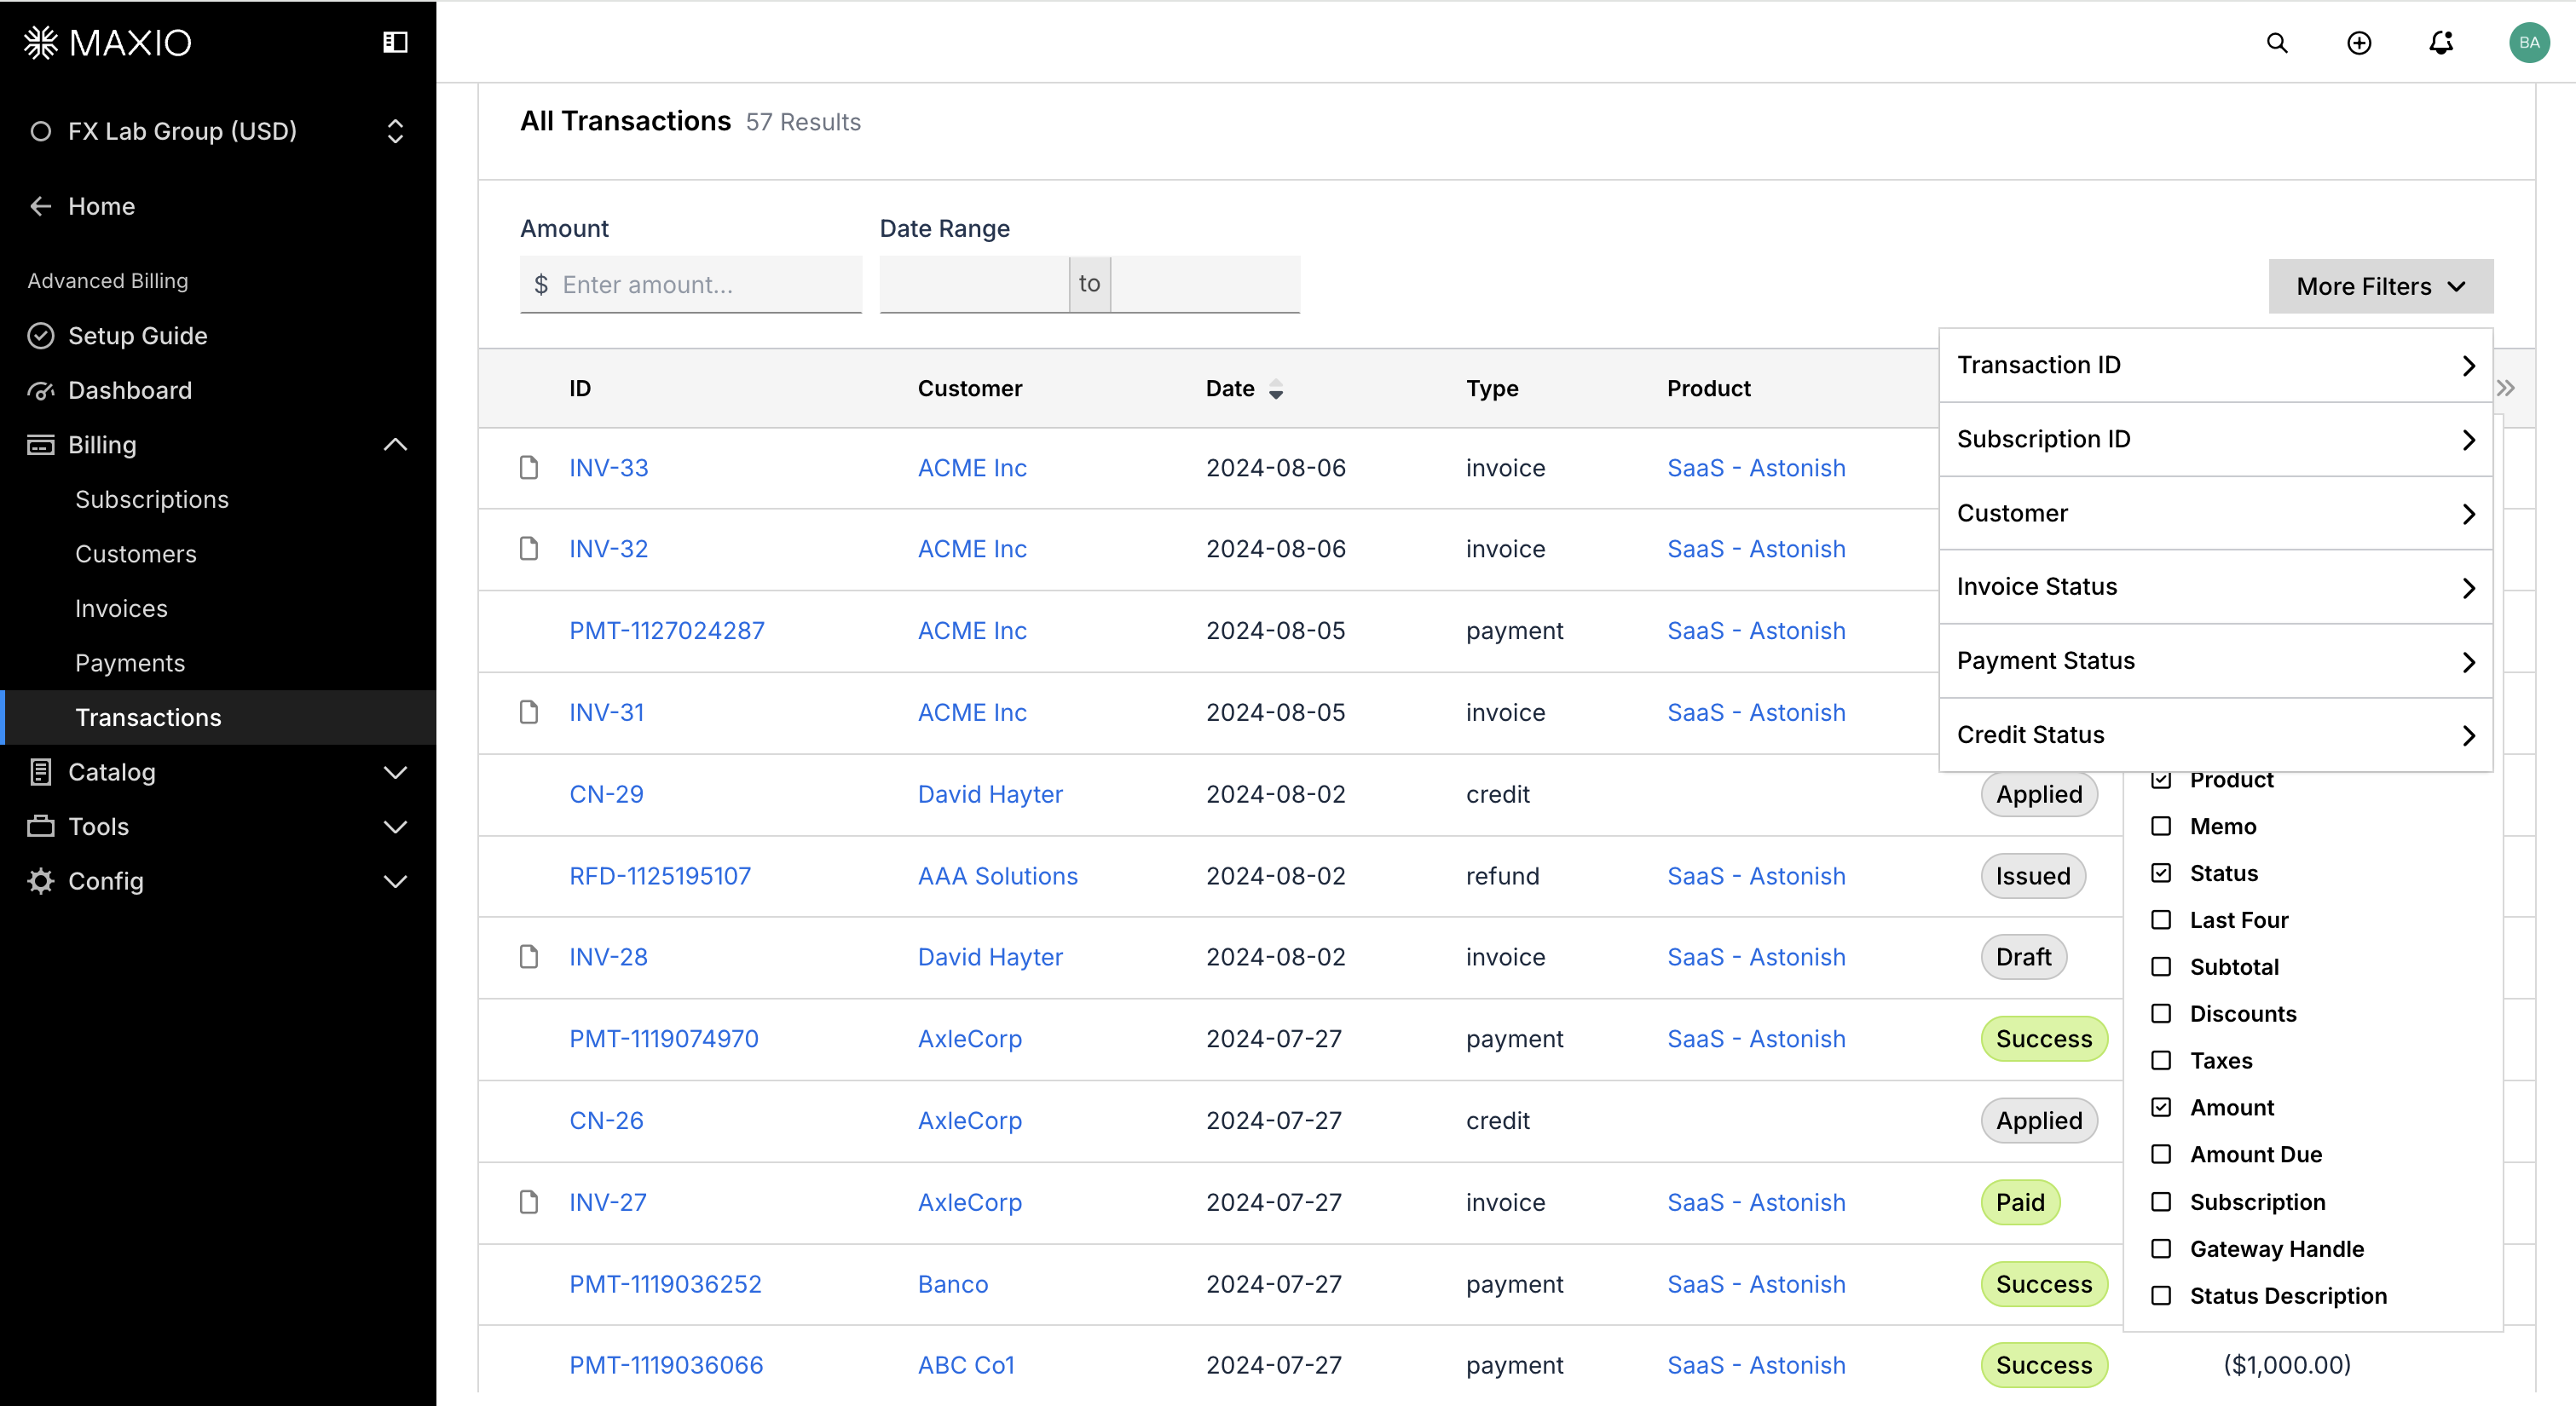Open the BA user avatar

[2529, 42]
